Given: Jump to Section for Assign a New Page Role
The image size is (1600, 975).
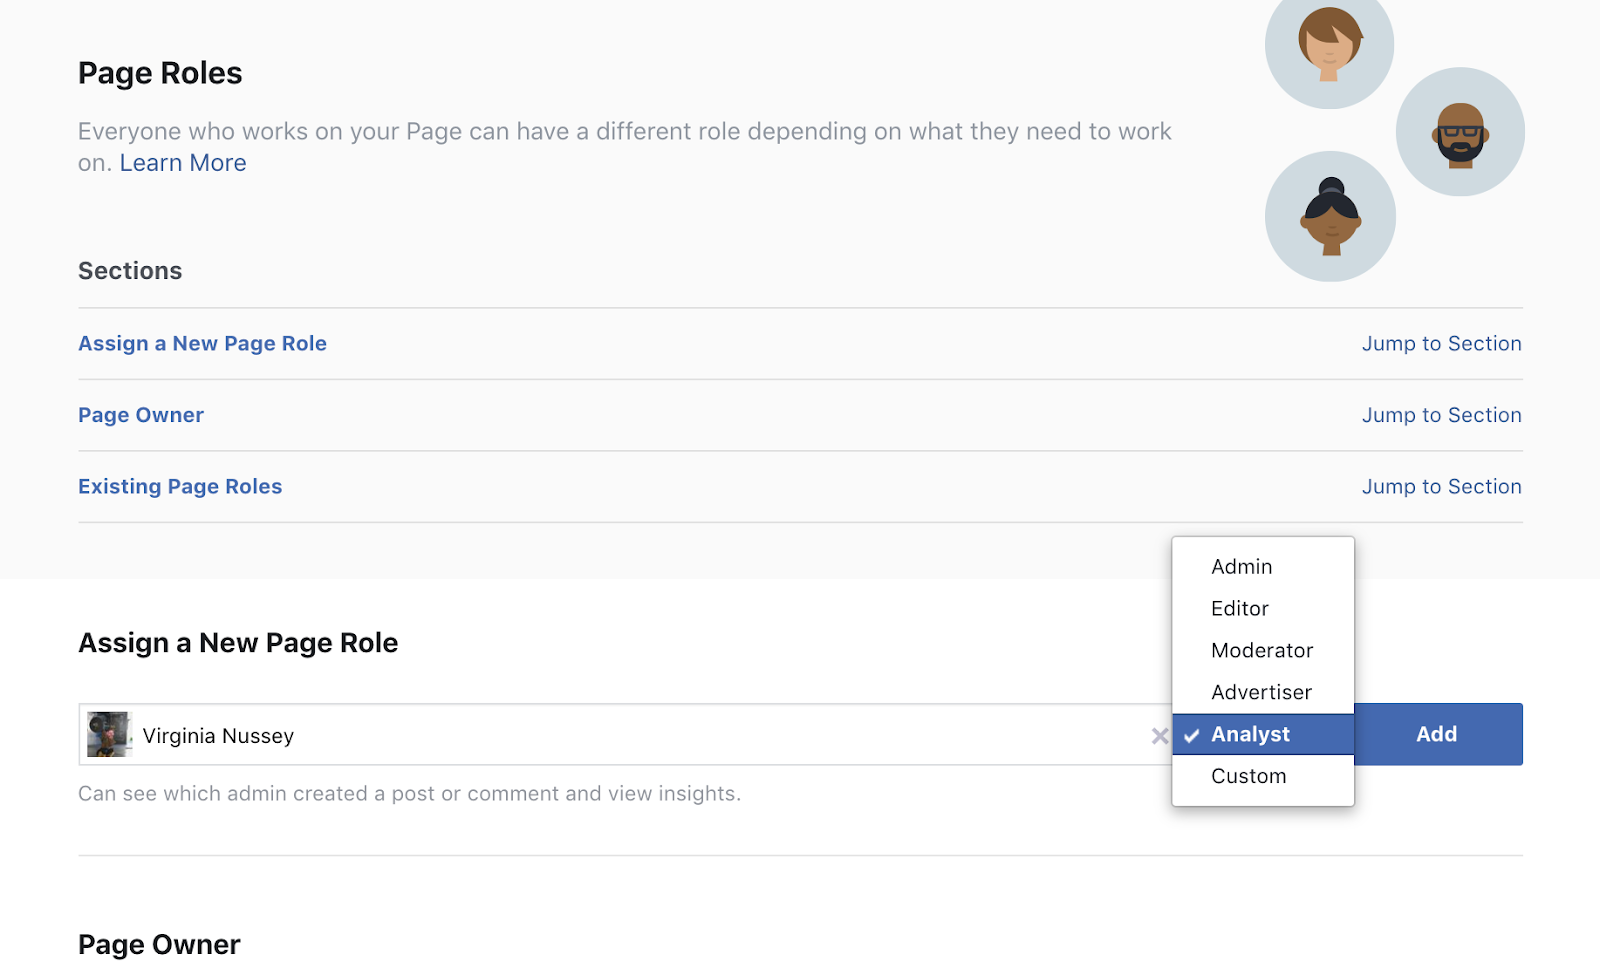Looking at the screenshot, I should point(1441,344).
